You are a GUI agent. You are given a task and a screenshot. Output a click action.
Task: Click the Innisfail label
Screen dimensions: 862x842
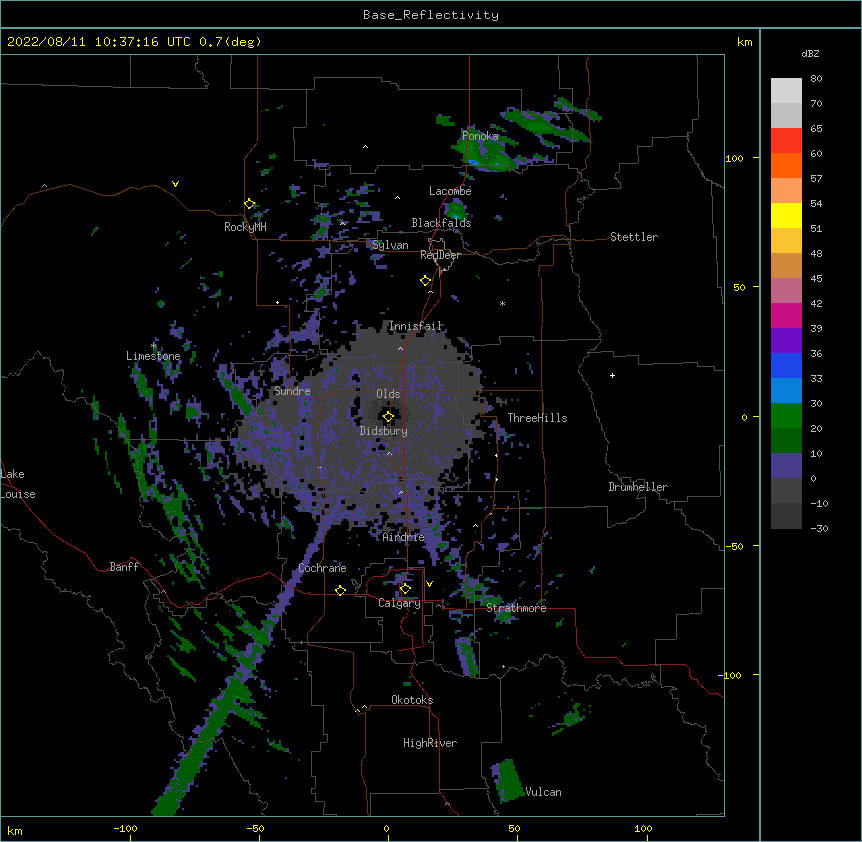(x=415, y=326)
